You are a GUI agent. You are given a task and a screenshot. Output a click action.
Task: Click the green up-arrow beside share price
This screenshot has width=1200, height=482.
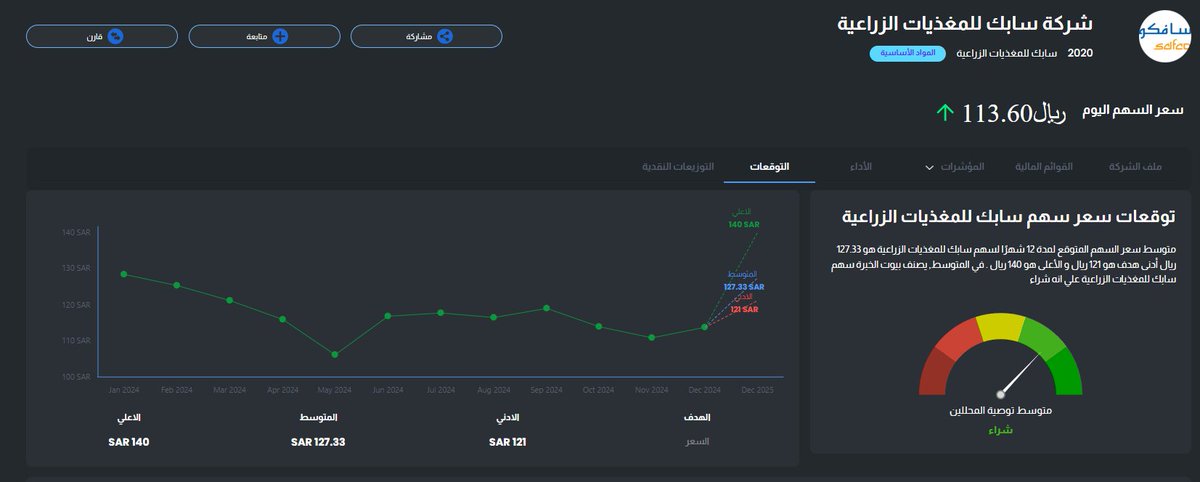(944, 113)
